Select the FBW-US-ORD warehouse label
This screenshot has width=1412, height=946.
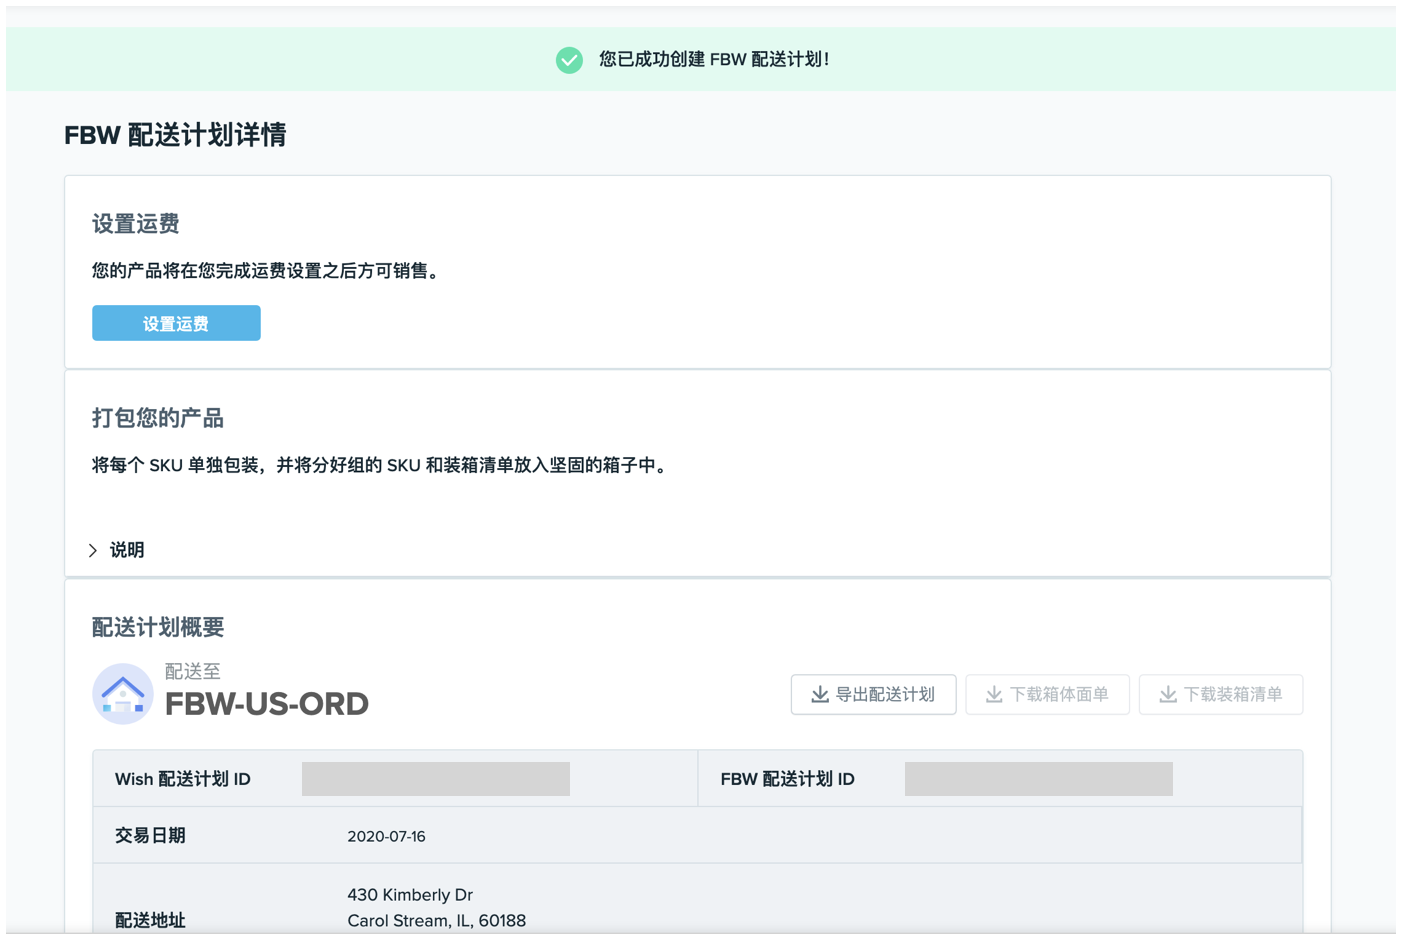[x=266, y=703]
